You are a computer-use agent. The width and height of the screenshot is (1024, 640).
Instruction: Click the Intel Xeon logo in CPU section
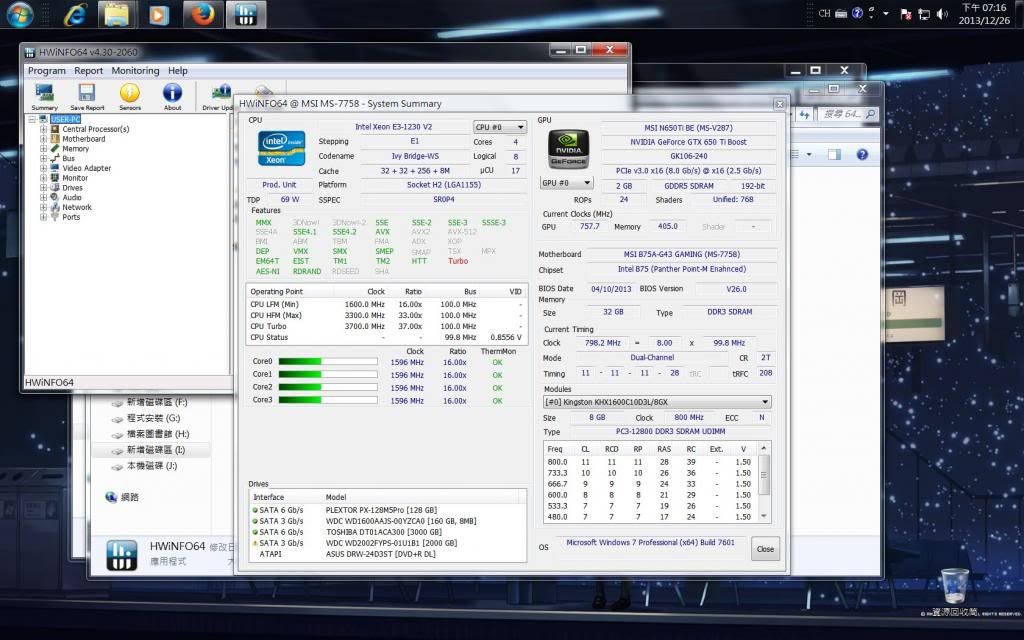point(281,148)
